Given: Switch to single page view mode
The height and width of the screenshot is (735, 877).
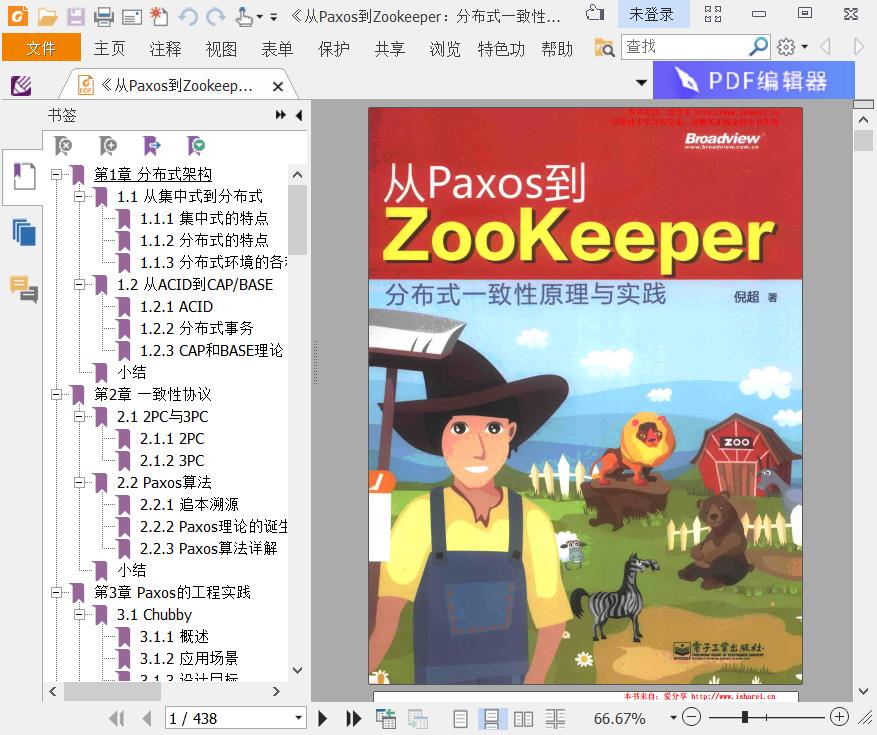Looking at the screenshot, I should pos(460,718).
